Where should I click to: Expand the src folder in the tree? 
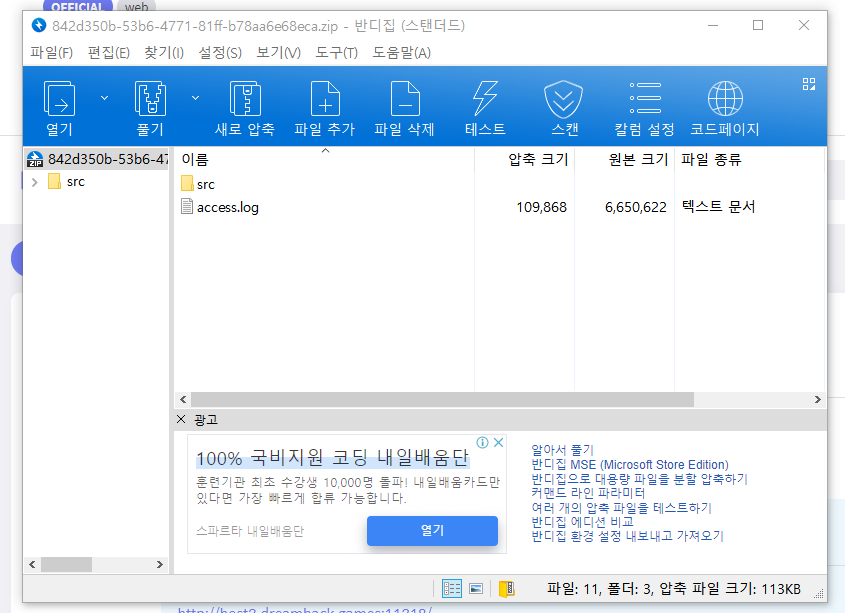(35, 182)
